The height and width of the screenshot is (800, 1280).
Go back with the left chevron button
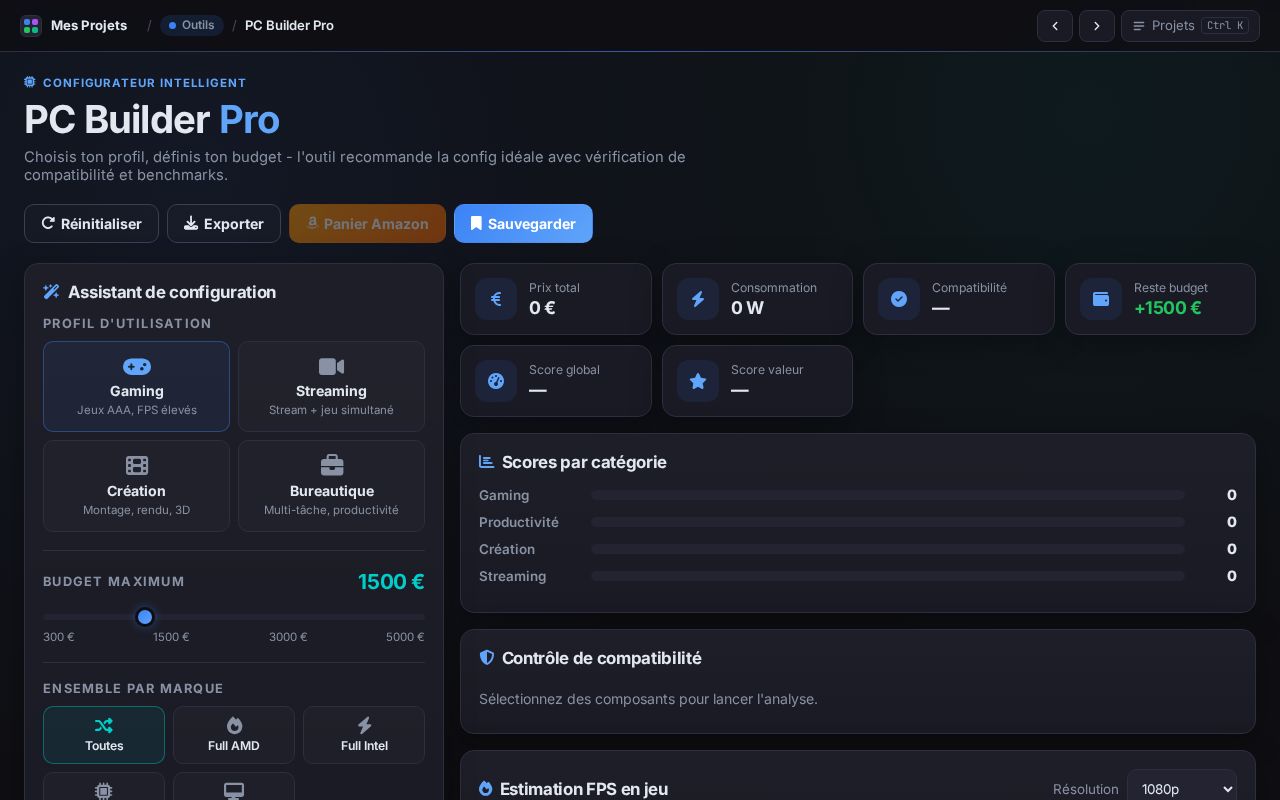click(1055, 26)
